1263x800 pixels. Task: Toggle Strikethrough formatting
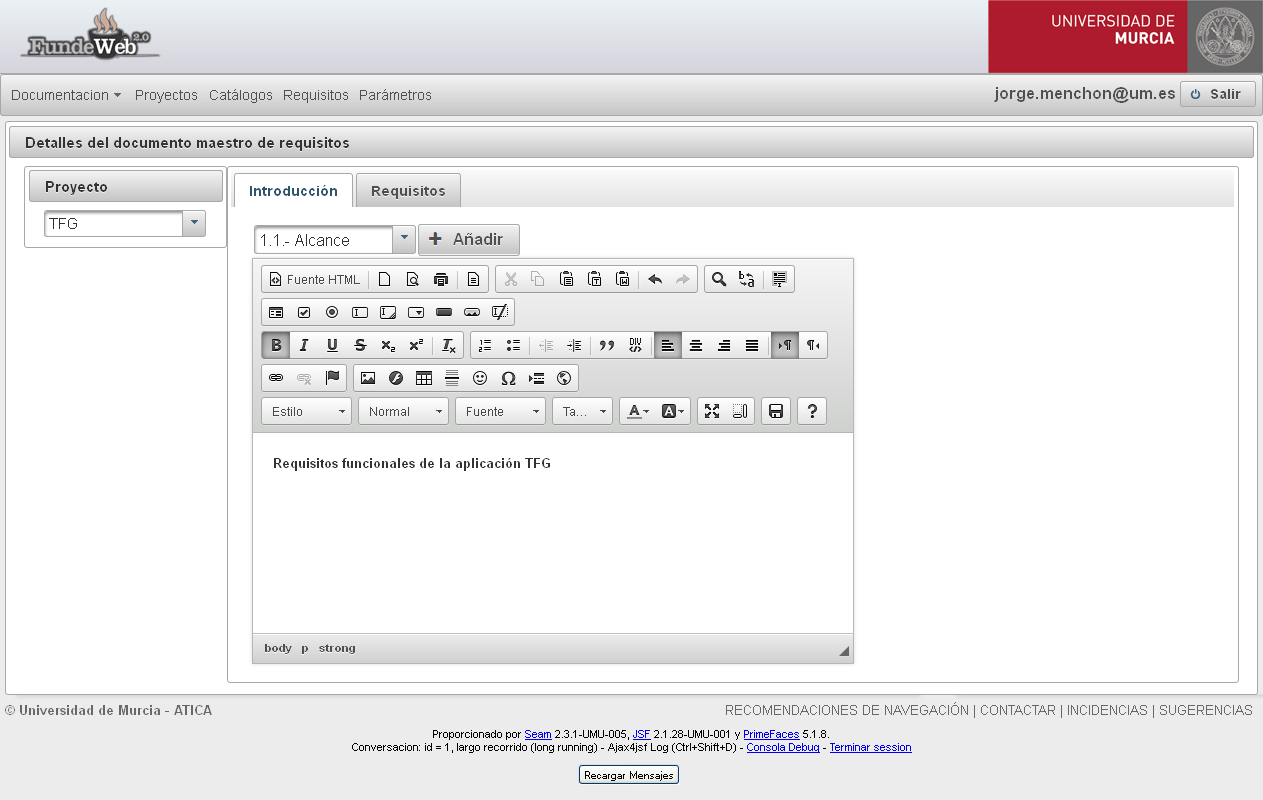(360, 345)
